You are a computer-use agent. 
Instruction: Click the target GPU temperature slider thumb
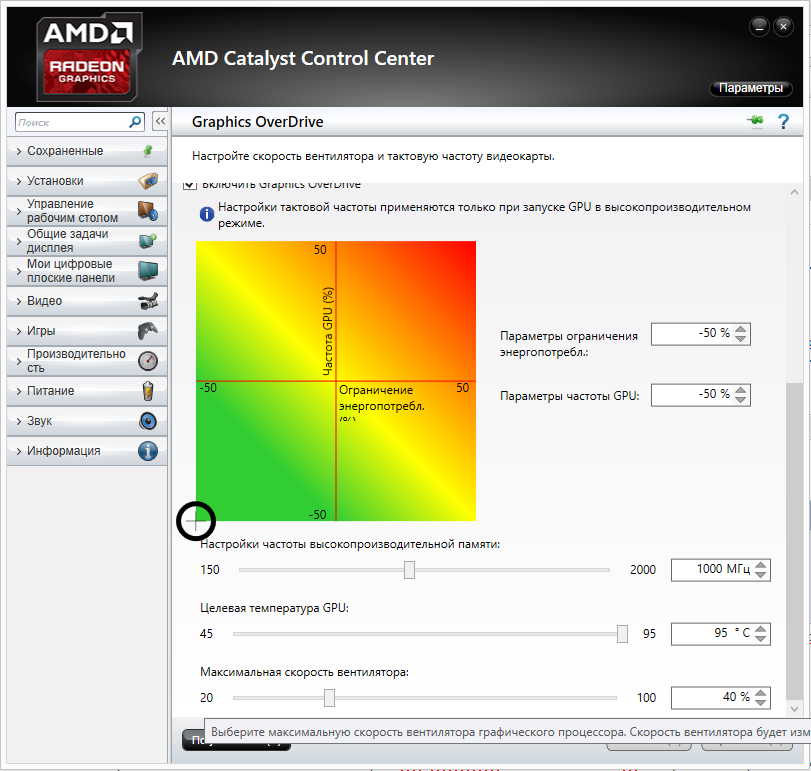623,634
